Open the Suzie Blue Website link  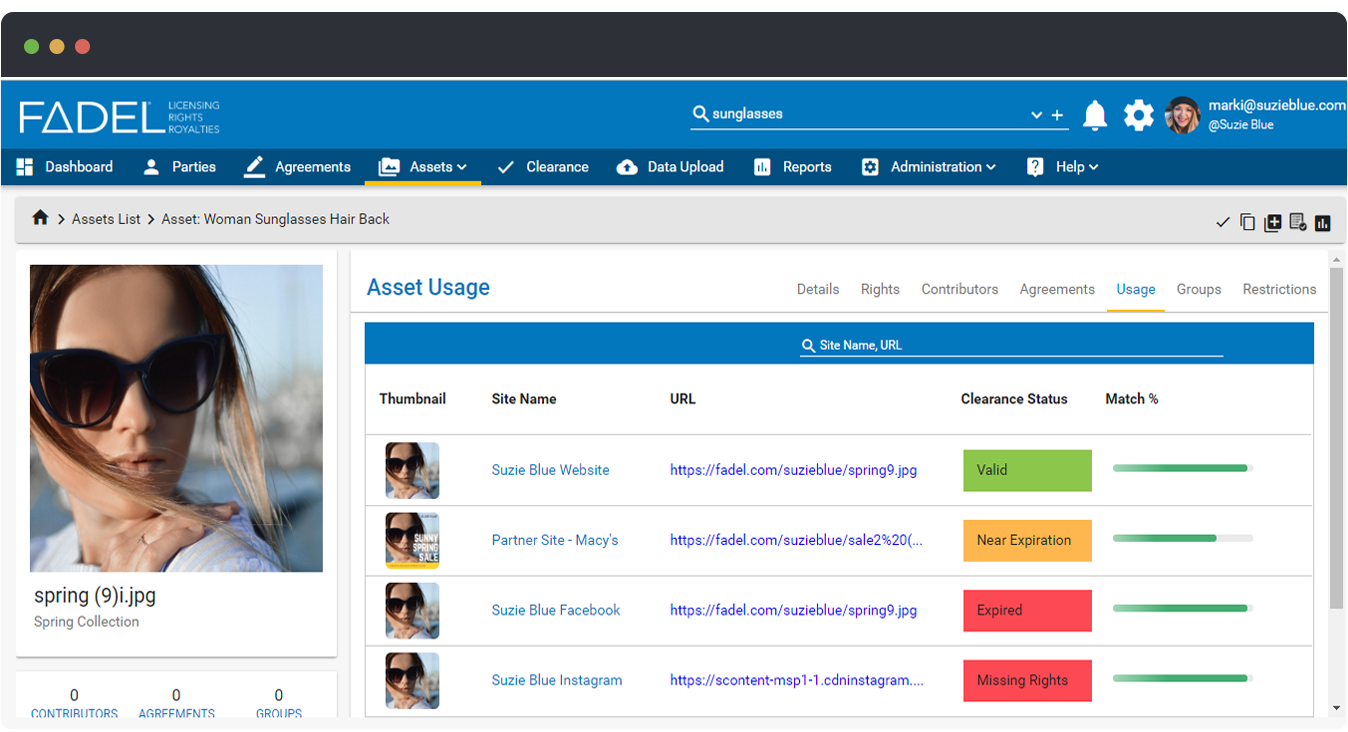(x=550, y=470)
